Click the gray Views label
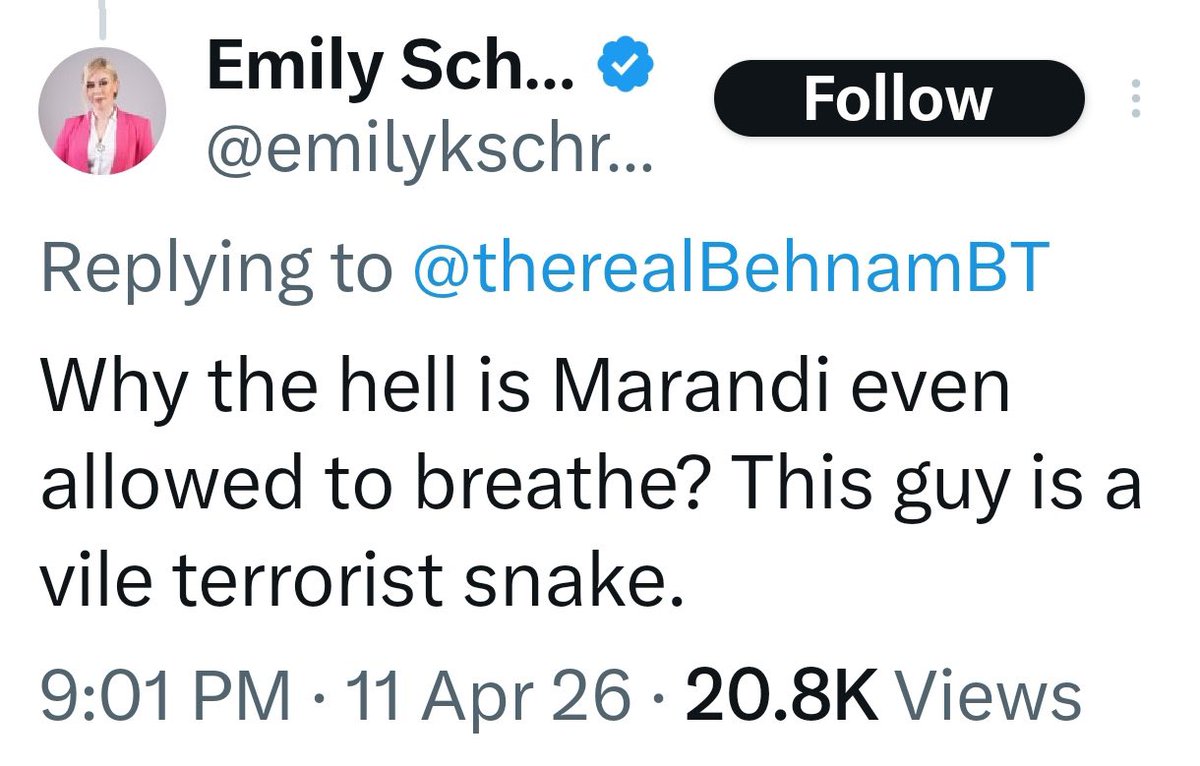The width and height of the screenshot is (1200, 766). [x=986, y=695]
